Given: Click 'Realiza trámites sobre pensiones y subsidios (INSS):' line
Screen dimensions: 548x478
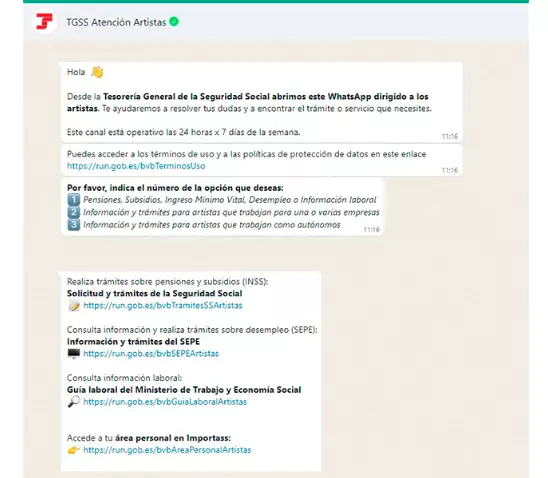Looking at the screenshot, I should pos(167,282).
